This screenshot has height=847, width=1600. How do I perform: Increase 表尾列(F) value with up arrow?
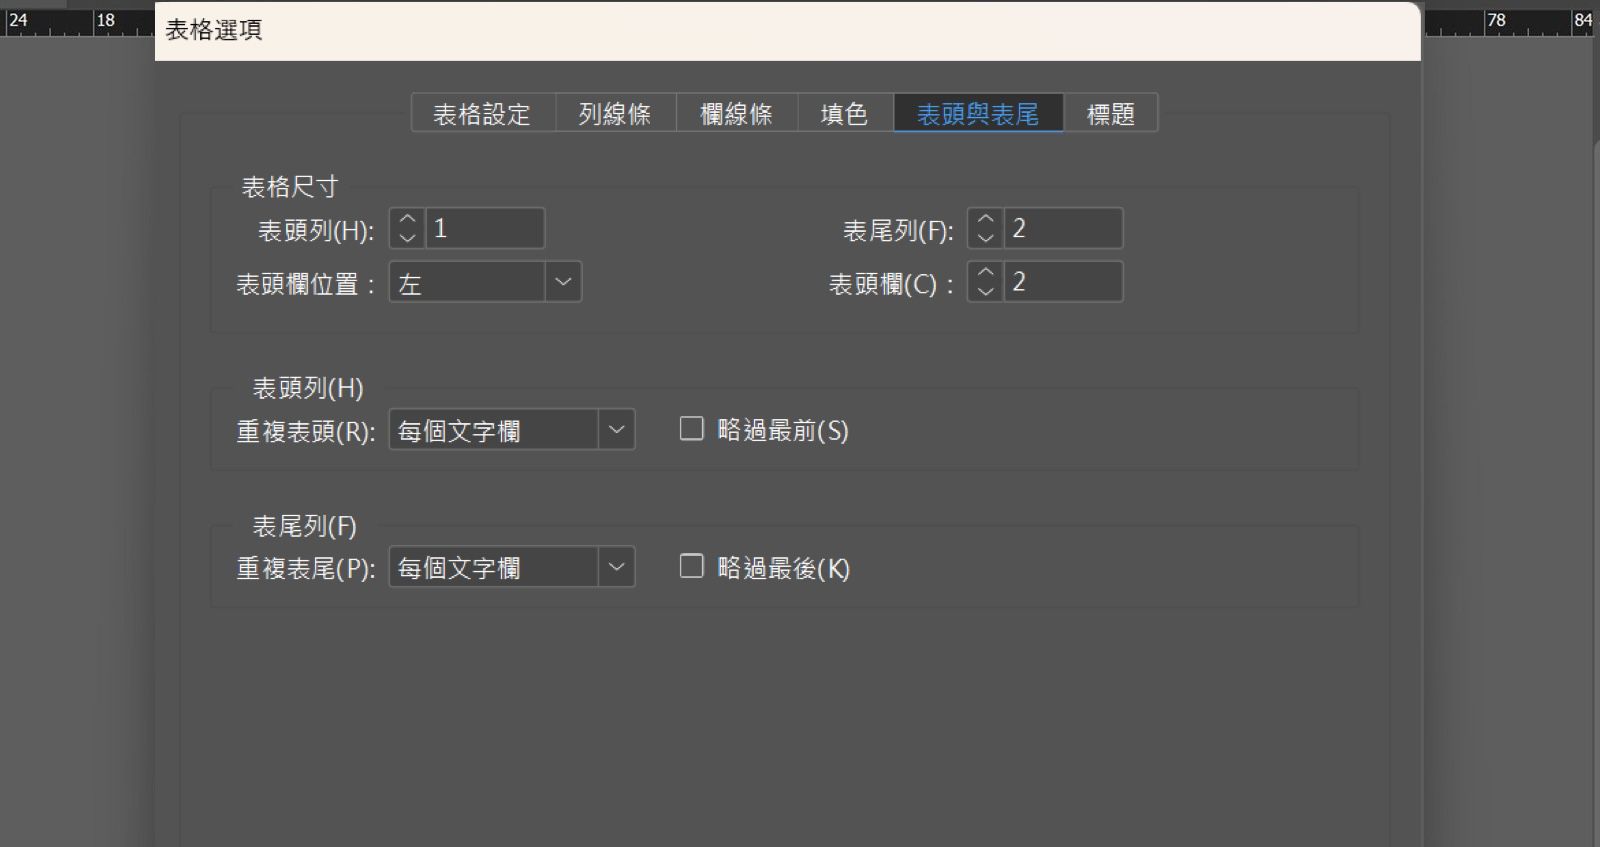click(985, 219)
